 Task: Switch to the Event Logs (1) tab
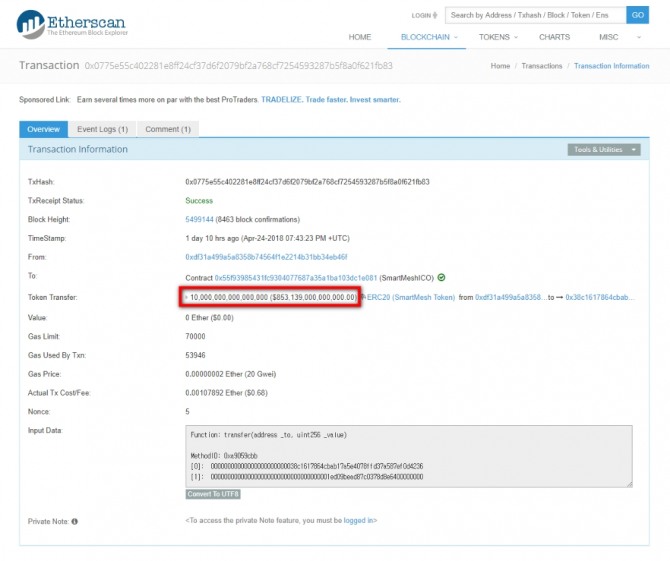(102, 129)
